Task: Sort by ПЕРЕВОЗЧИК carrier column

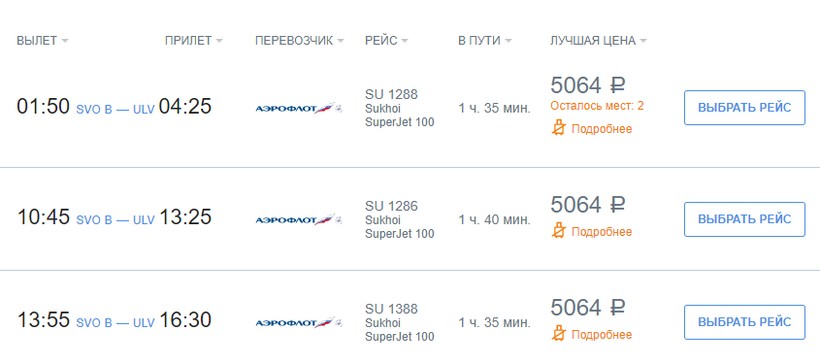Action: [300, 41]
